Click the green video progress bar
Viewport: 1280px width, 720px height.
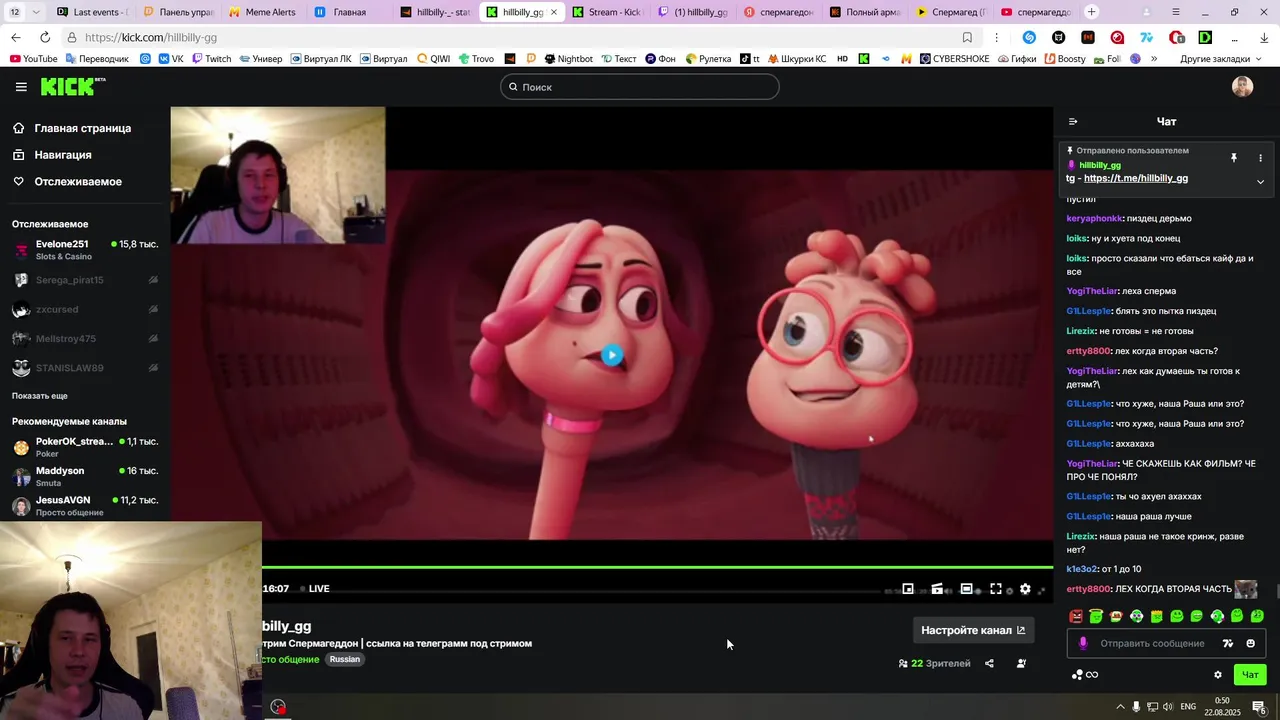tap(657, 568)
